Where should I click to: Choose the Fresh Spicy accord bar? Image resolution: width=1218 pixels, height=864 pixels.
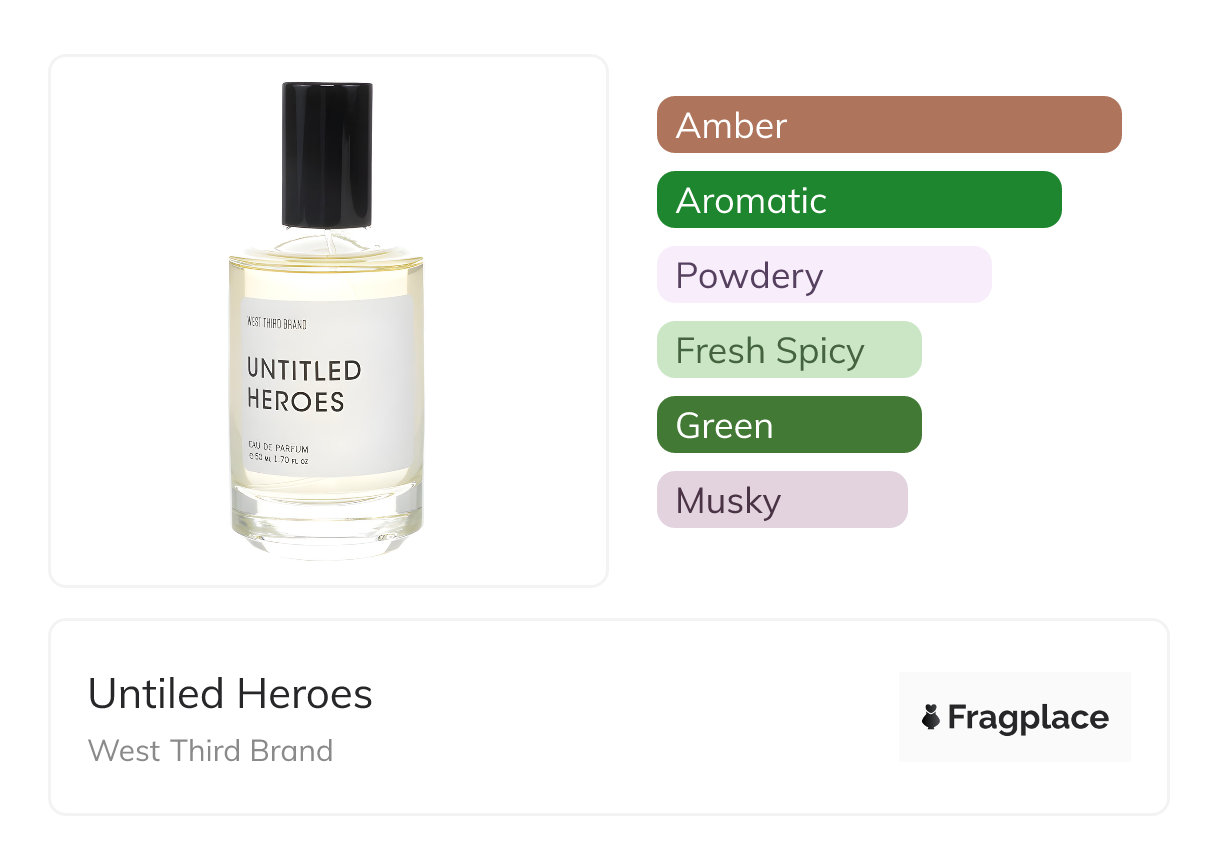click(788, 350)
